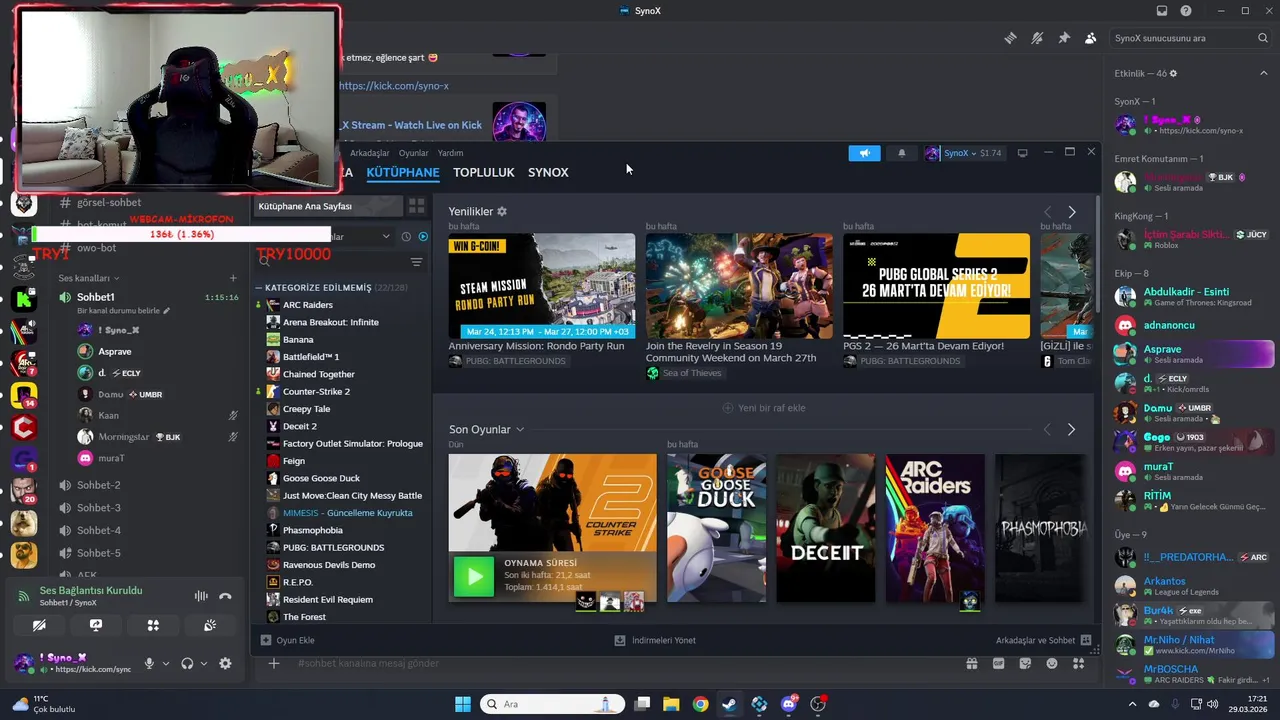Show next Yenilikler items arrow

click(x=1072, y=212)
